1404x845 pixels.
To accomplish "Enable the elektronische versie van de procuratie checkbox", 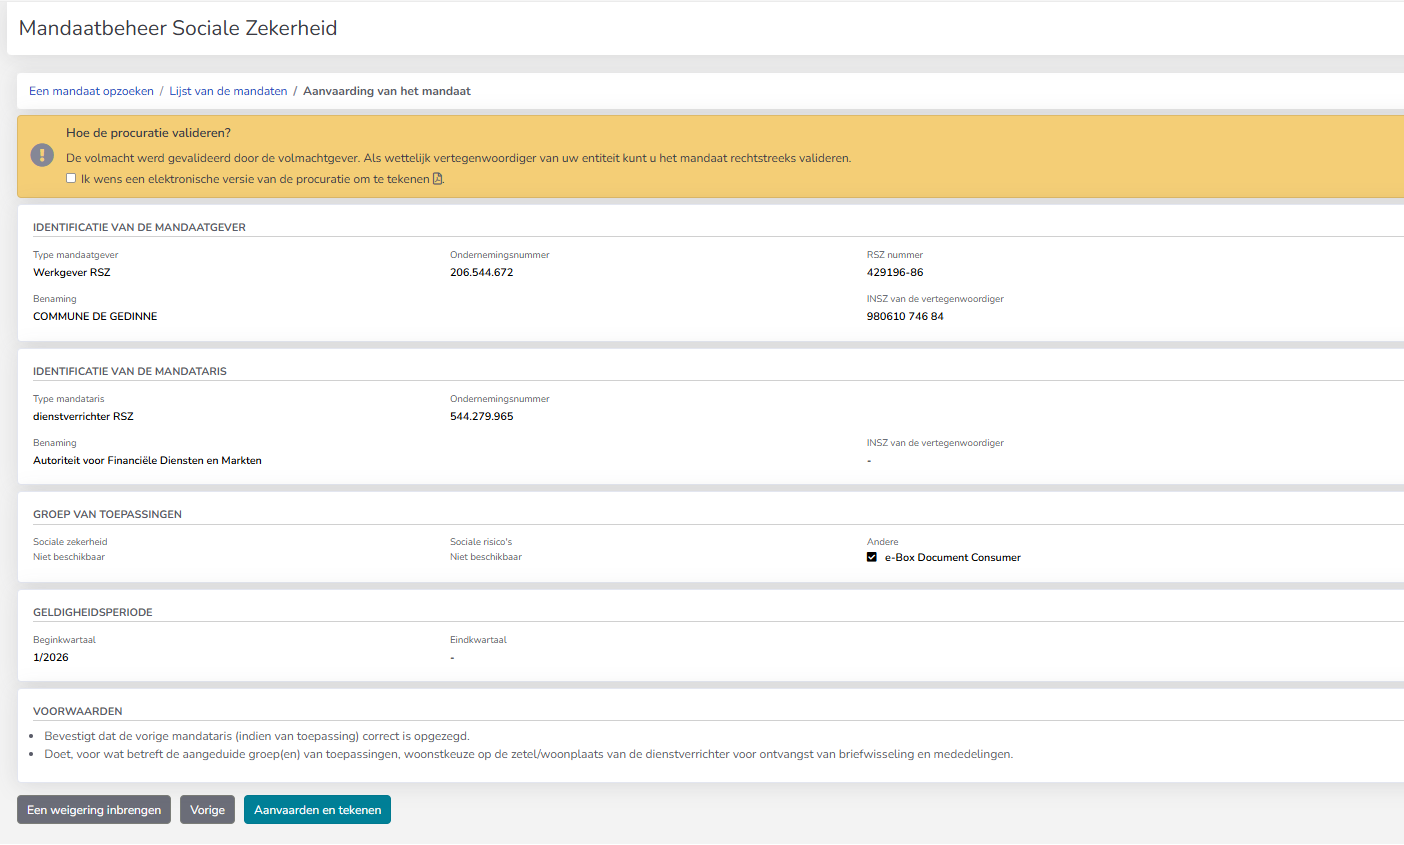I will (x=71, y=177).
